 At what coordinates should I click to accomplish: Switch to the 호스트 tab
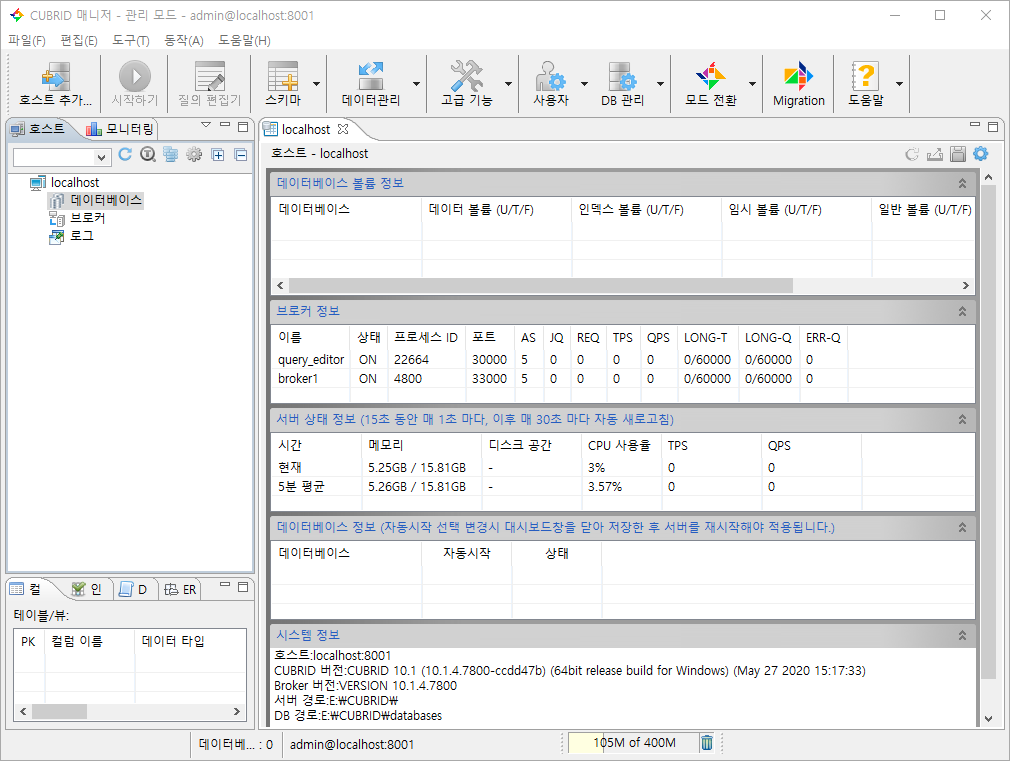(39, 129)
